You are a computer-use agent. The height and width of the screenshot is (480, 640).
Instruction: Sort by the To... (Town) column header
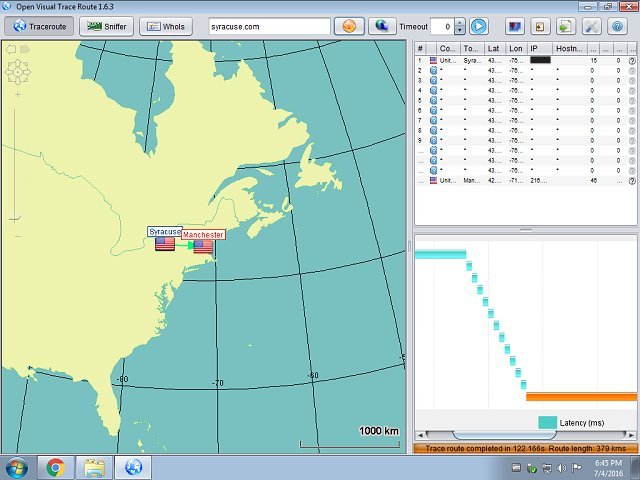471,49
